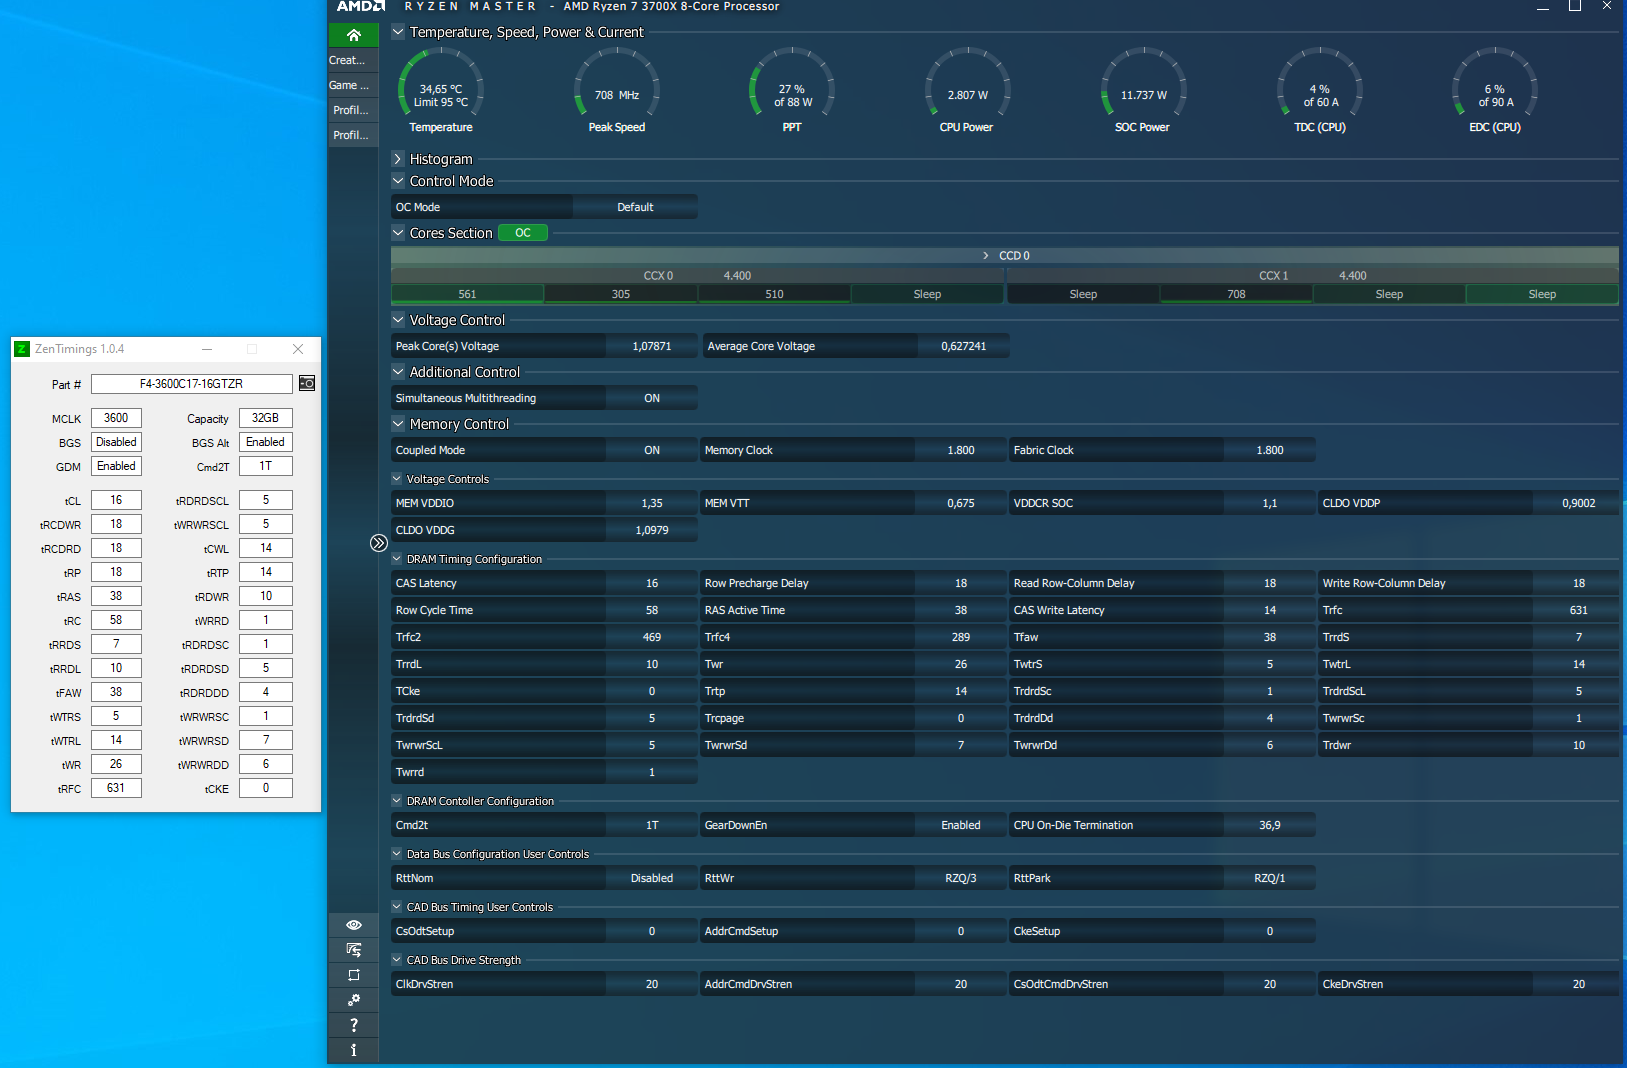Open the Creat... sidebar tab

point(353,60)
